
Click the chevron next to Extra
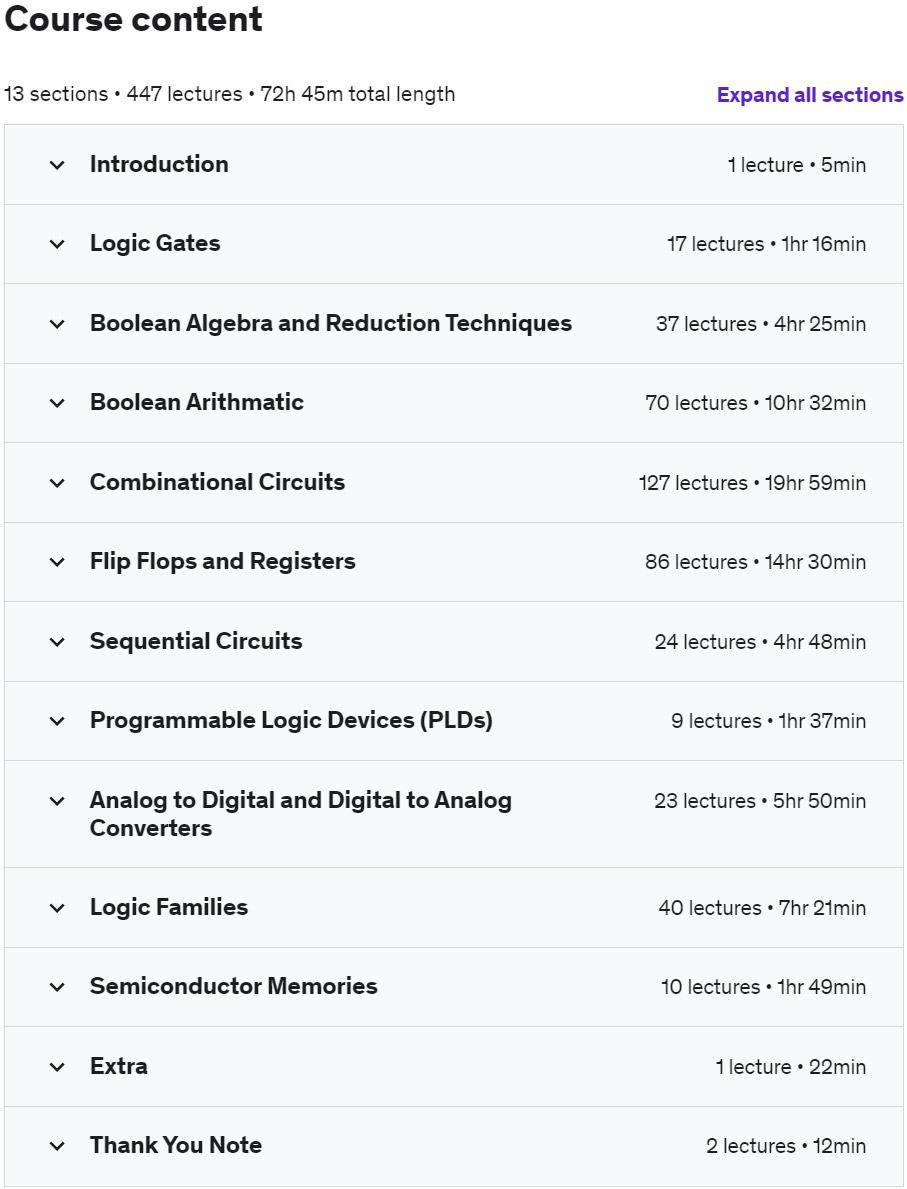tap(57, 1067)
